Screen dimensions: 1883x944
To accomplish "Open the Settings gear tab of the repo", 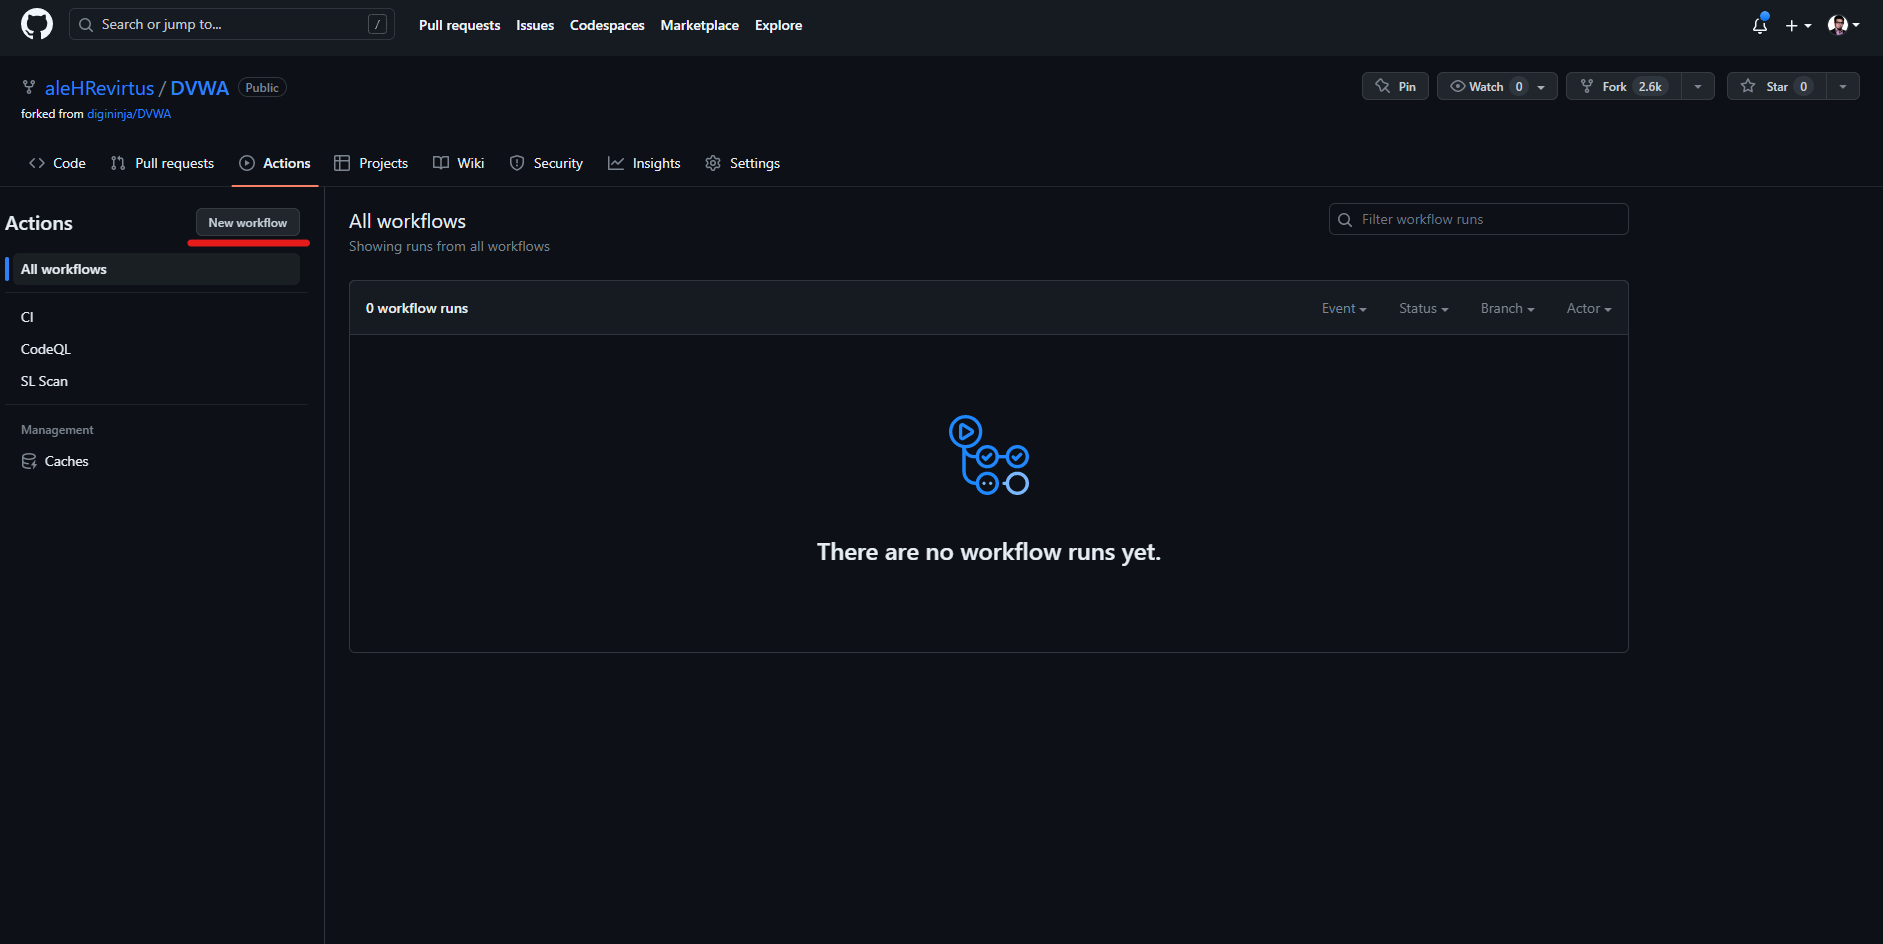I will pyautogui.click(x=742, y=162).
